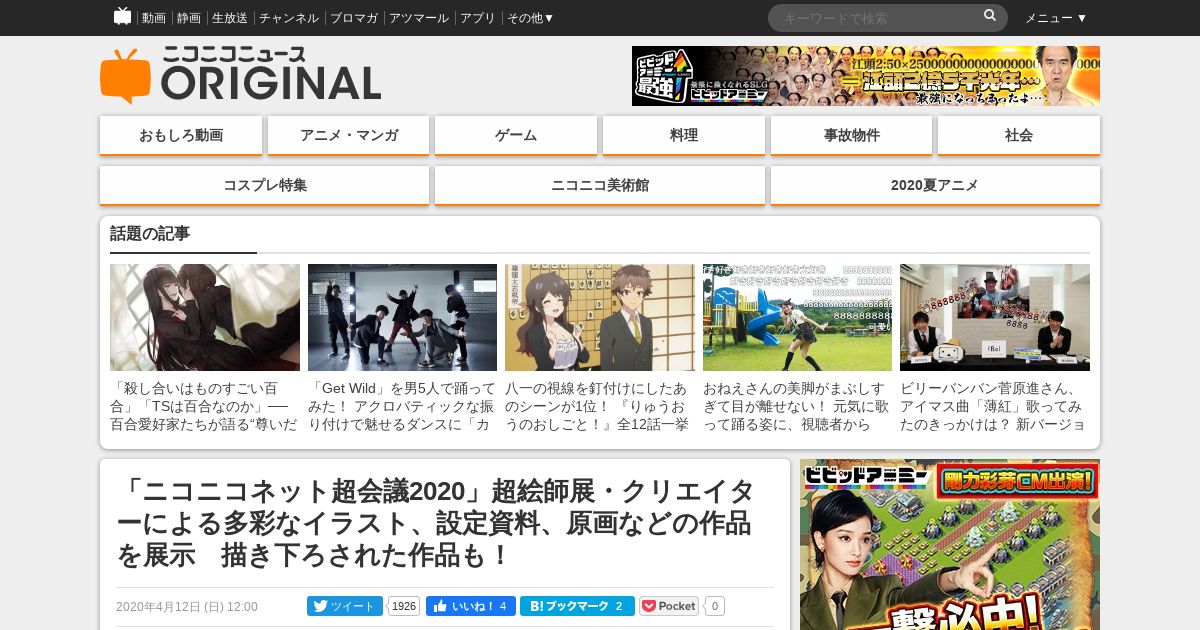This screenshot has width=1200, height=630.
Task: Open the shogi anime thumbnail
Action: (x=600, y=318)
